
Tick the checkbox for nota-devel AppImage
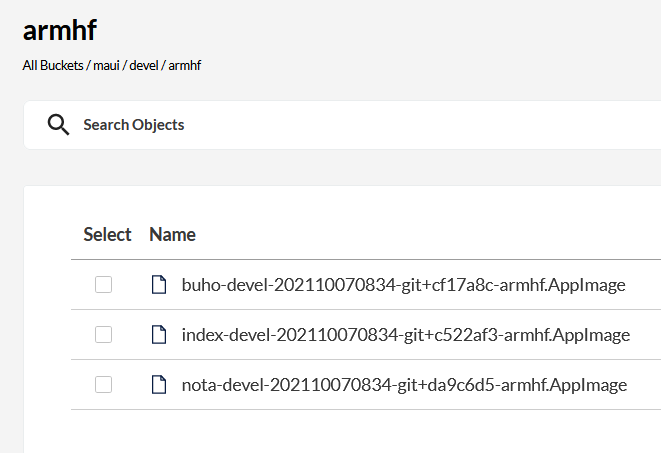coord(103,384)
